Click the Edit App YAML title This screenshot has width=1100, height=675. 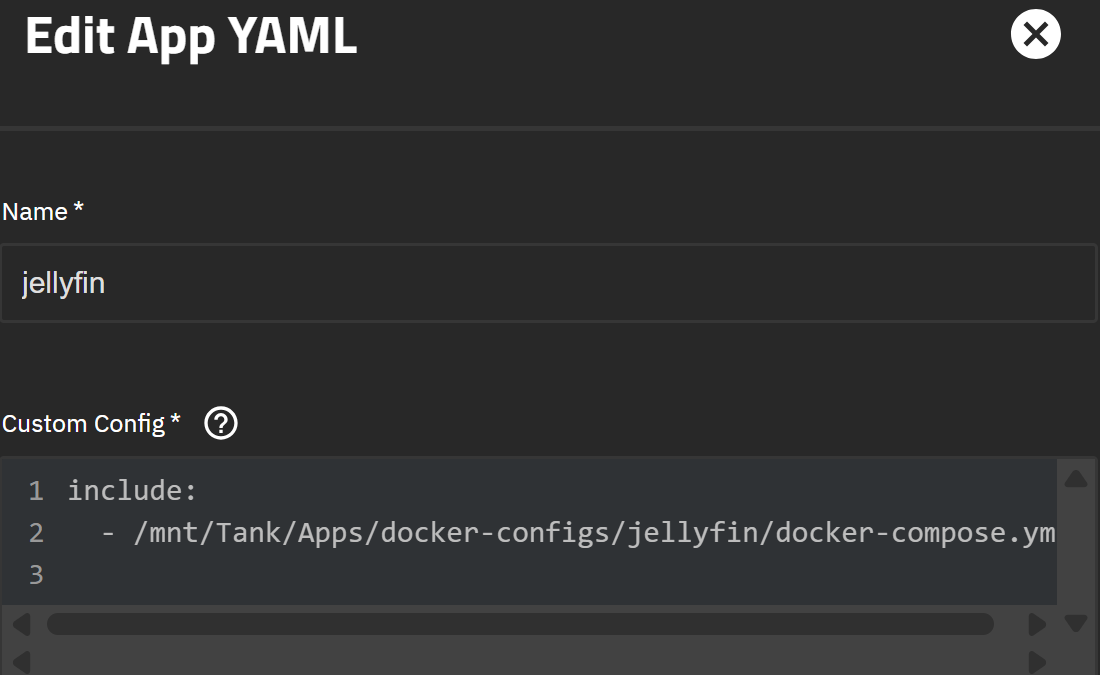coord(191,37)
